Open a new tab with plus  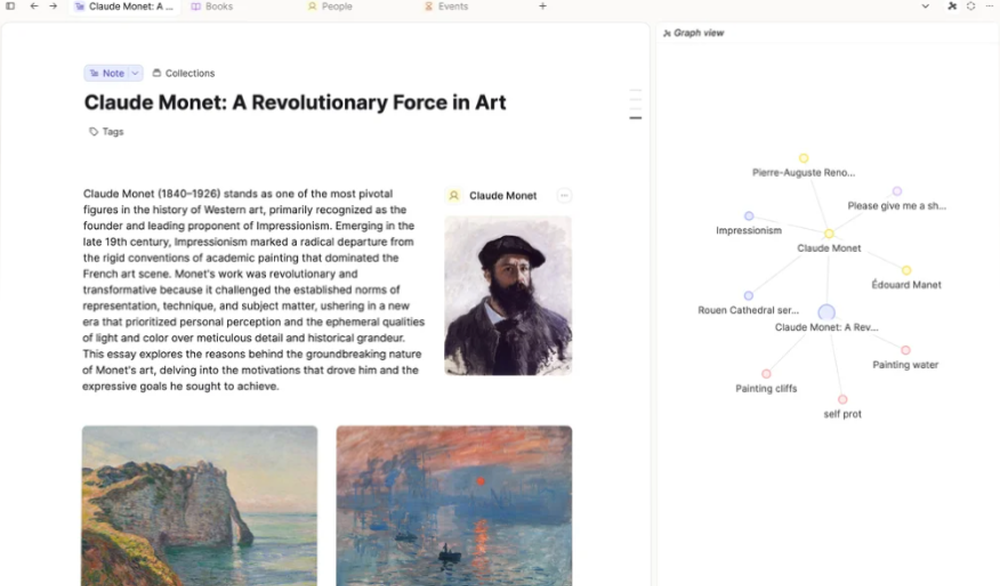543,6
